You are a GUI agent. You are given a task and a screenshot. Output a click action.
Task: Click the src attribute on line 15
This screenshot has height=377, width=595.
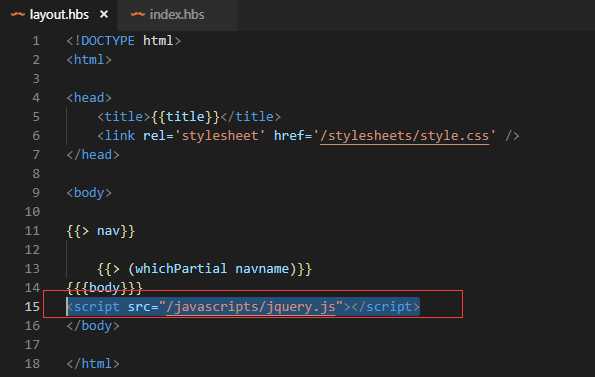(139, 306)
